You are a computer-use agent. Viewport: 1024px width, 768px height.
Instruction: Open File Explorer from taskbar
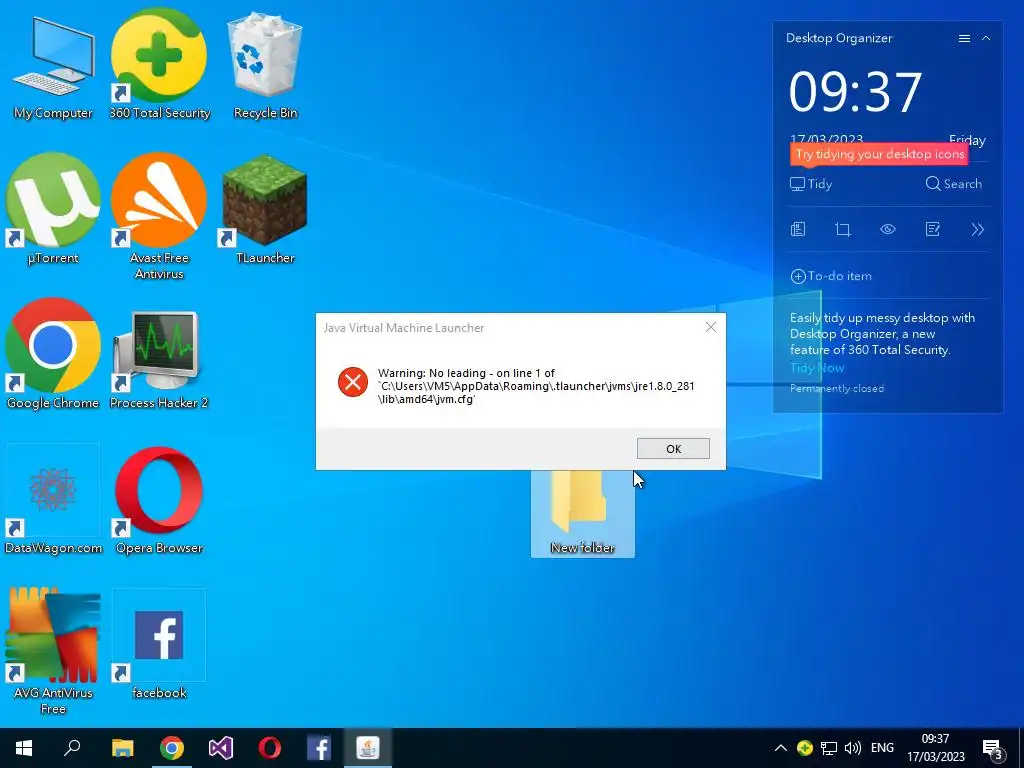(122, 748)
